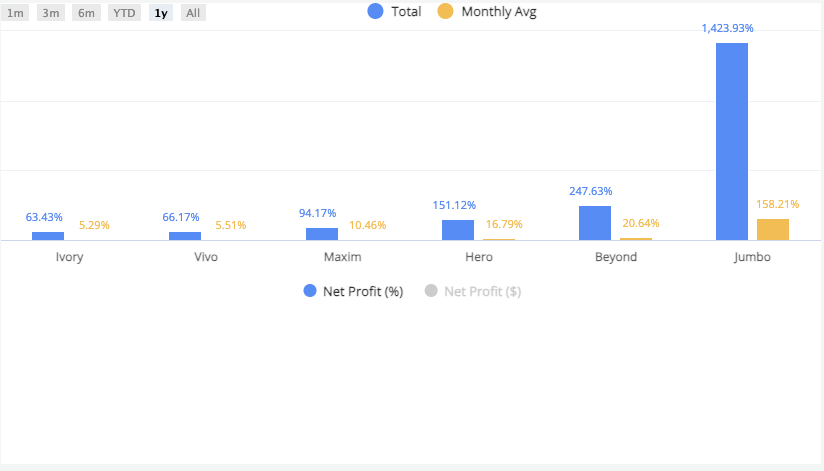Select the 1m time range button
The height and width of the screenshot is (471, 824).
[16, 13]
